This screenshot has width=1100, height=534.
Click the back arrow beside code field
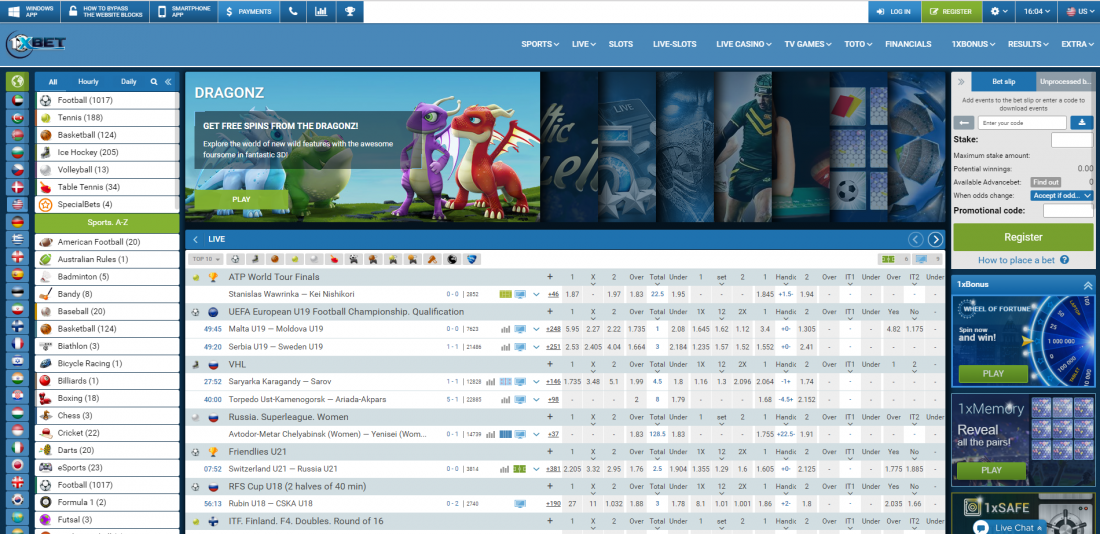point(965,123)
